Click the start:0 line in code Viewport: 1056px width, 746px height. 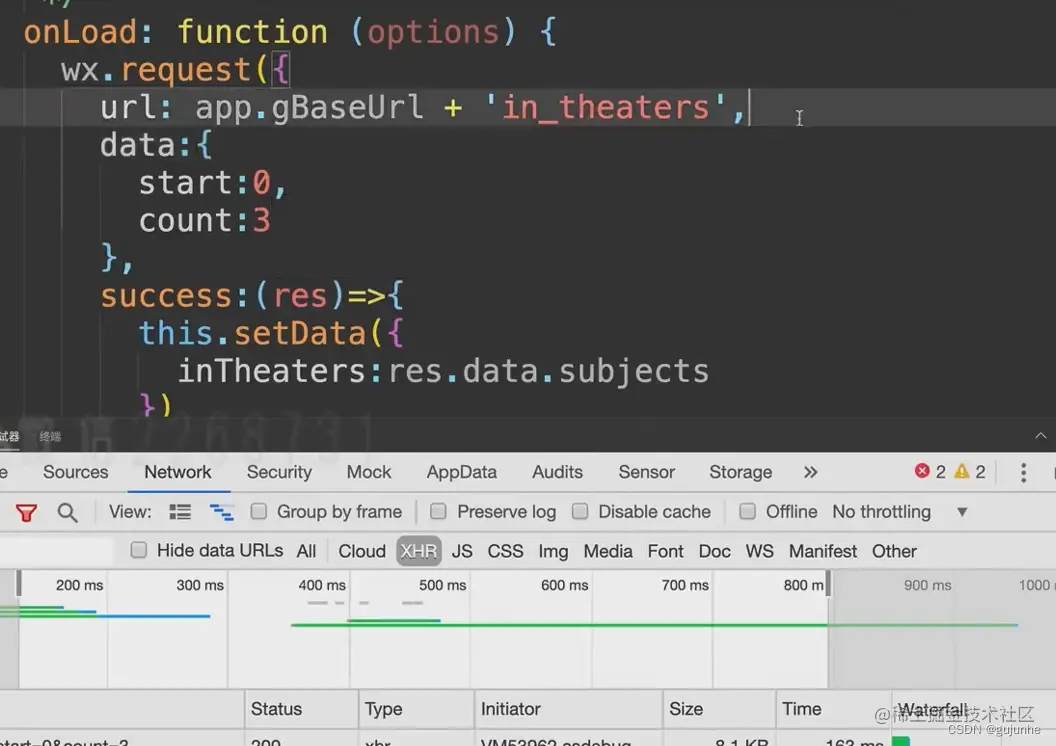pyautogui.click(x=212, y=183)
